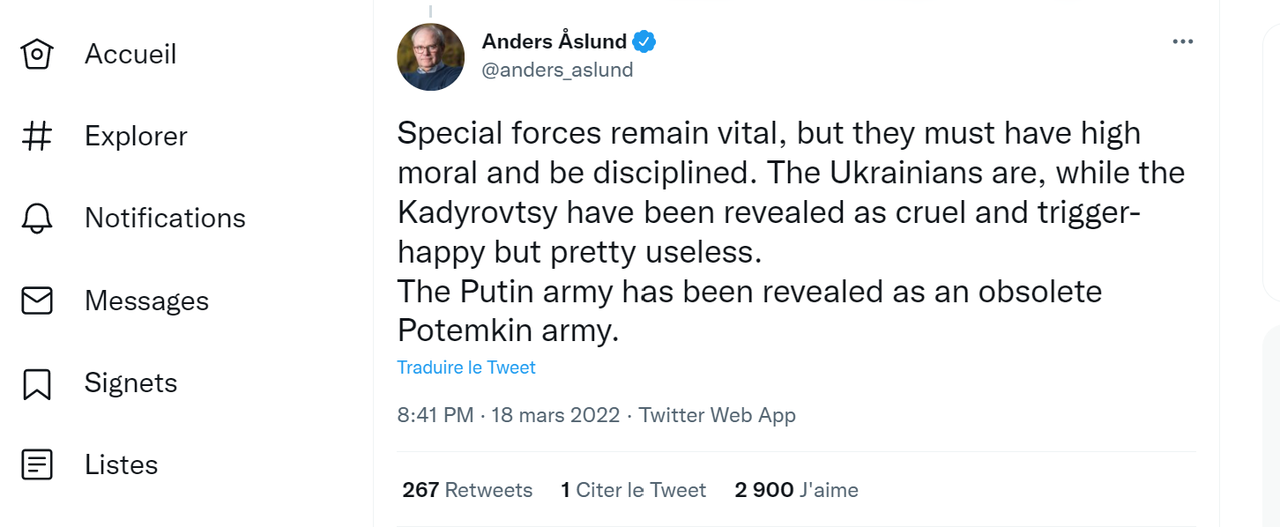The image size is (1280, 527).
Task: Click the Accueil home icon
Action: pos(37,54)
